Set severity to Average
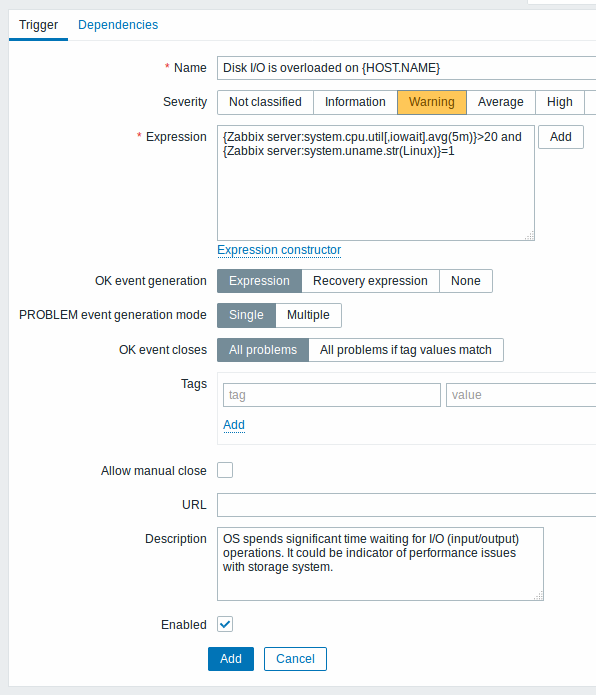 [501, 102]
